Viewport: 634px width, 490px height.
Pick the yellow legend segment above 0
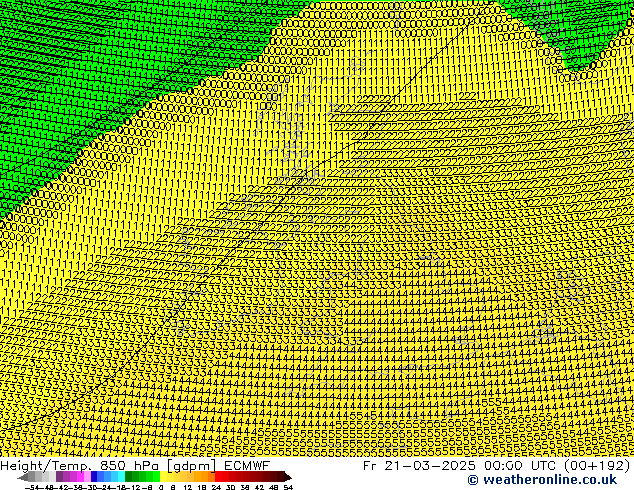(x=163, y=477)
